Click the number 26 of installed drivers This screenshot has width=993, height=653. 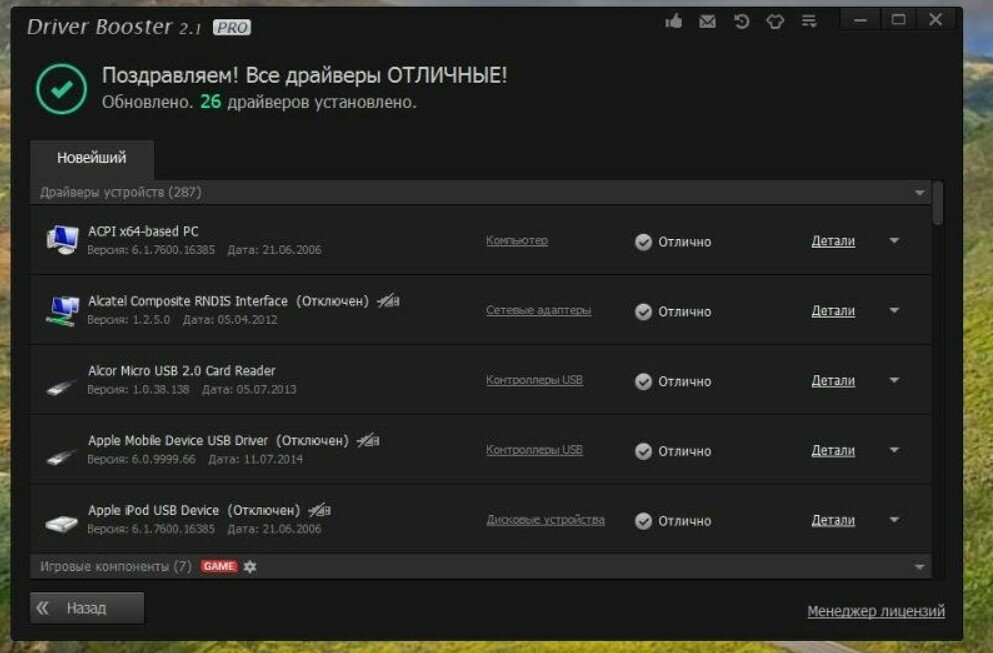tap(210, 101)
